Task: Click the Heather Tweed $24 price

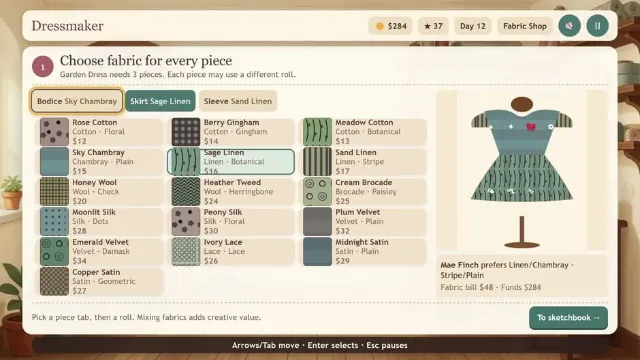Action: (211, 201)
